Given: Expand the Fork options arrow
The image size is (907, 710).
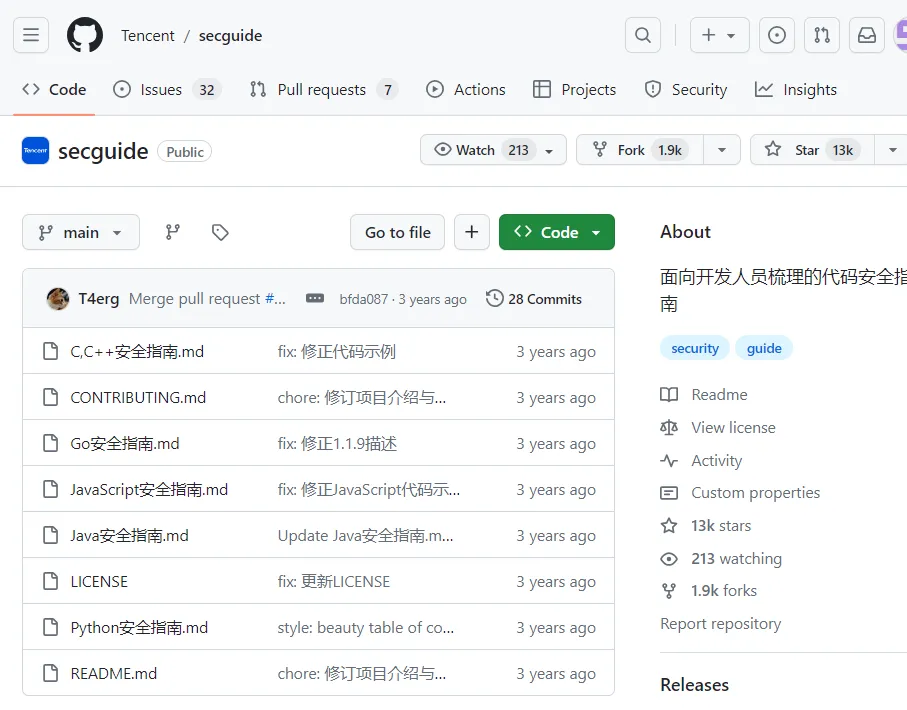Looking at the screenshot, I should (721, 150).
